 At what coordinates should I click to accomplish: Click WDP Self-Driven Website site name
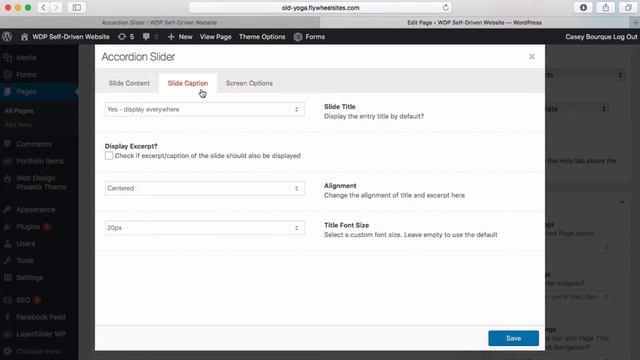point(71,37)
